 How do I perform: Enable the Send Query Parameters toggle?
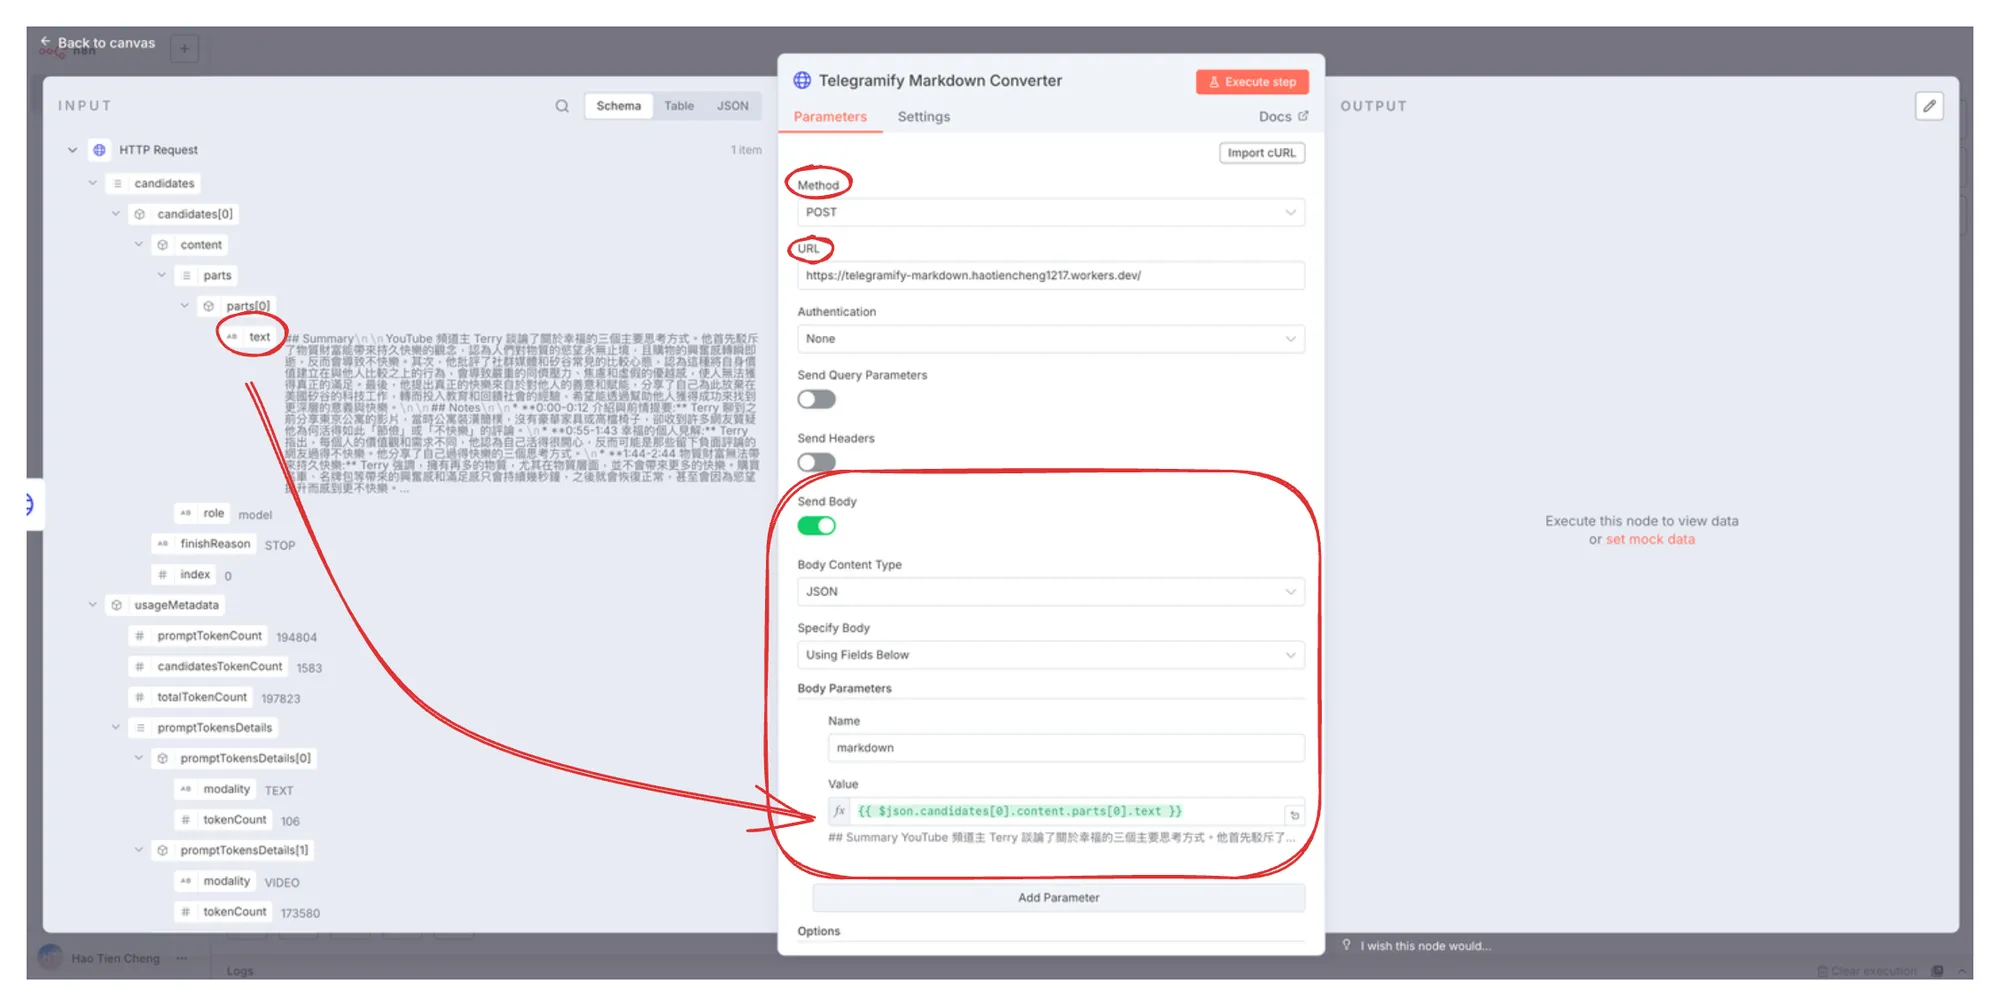[816, 399]
